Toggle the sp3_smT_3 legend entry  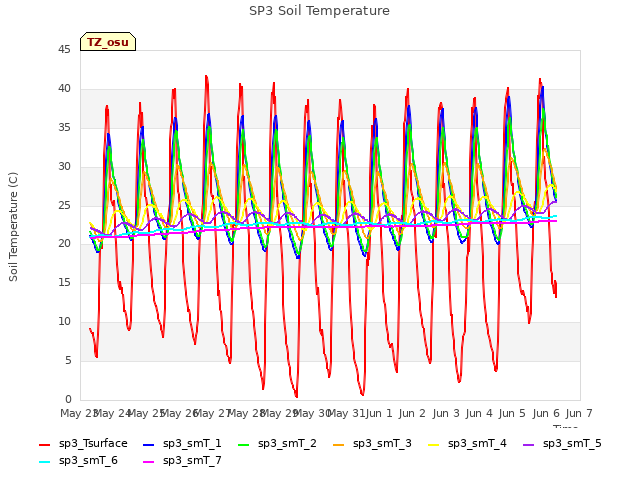372,443
